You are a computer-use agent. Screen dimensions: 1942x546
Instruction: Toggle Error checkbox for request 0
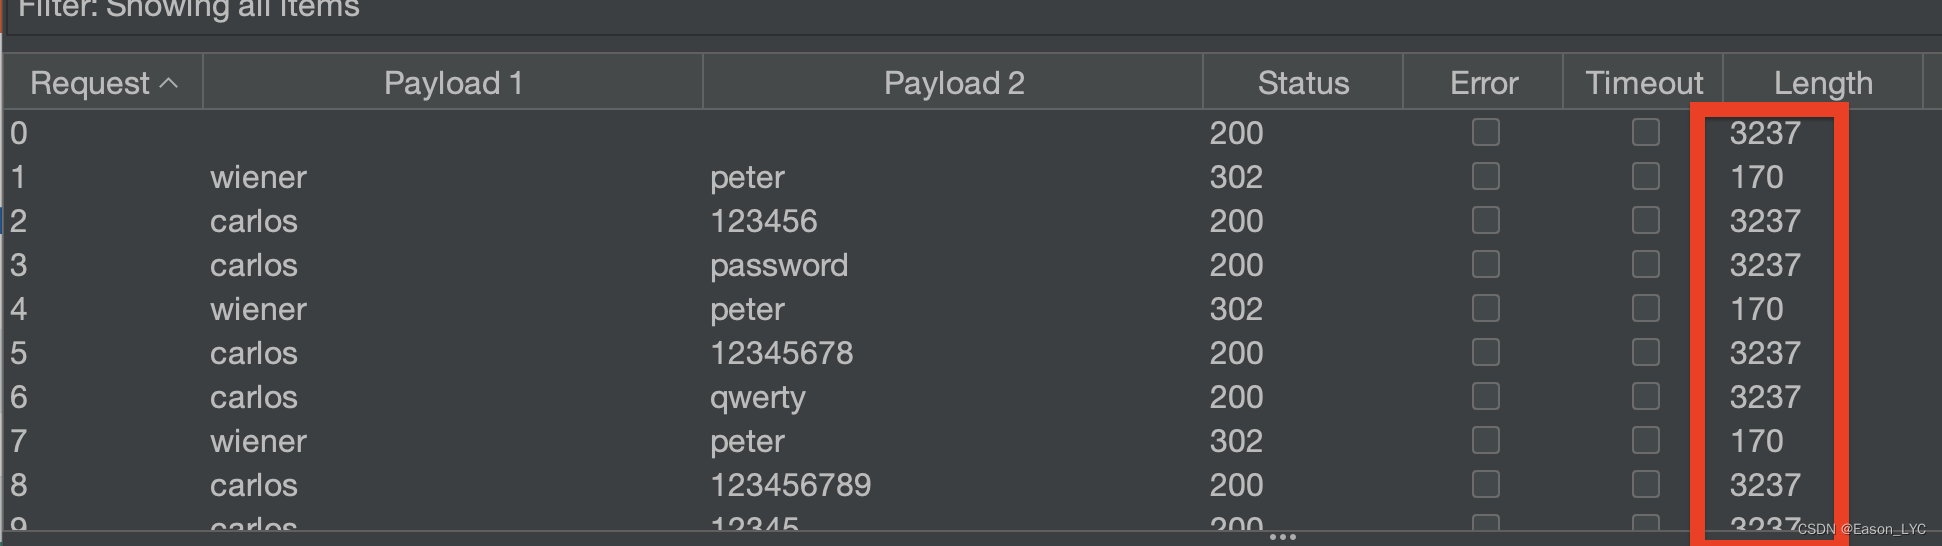[x=1486, y=132]
